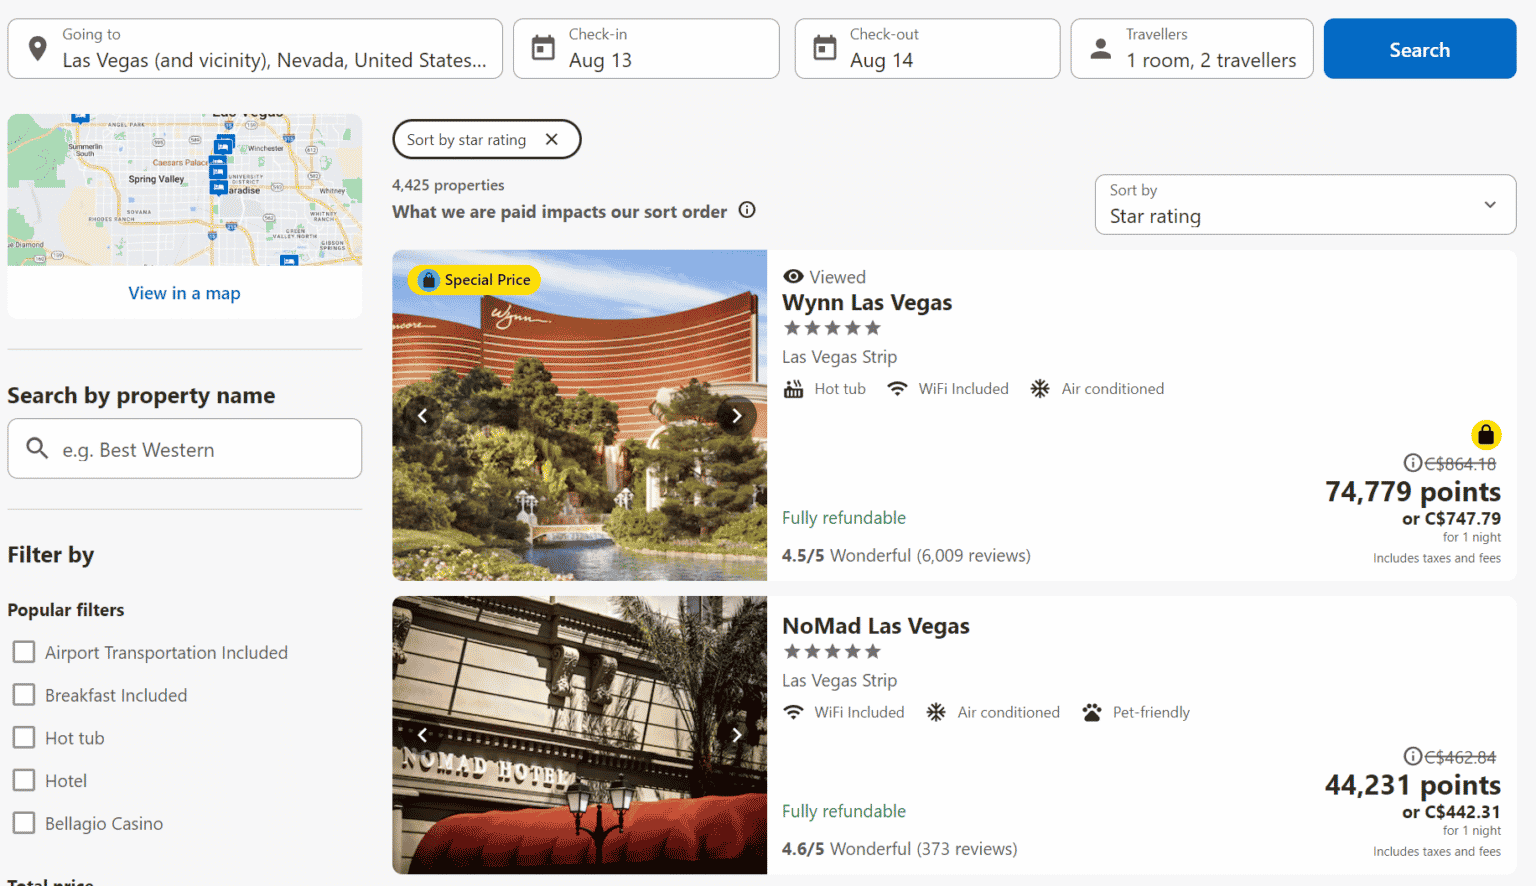Screen dimensions: 1536x886
Task: Remove the Sort by star rating filter chip
Action: pos(552,139)
